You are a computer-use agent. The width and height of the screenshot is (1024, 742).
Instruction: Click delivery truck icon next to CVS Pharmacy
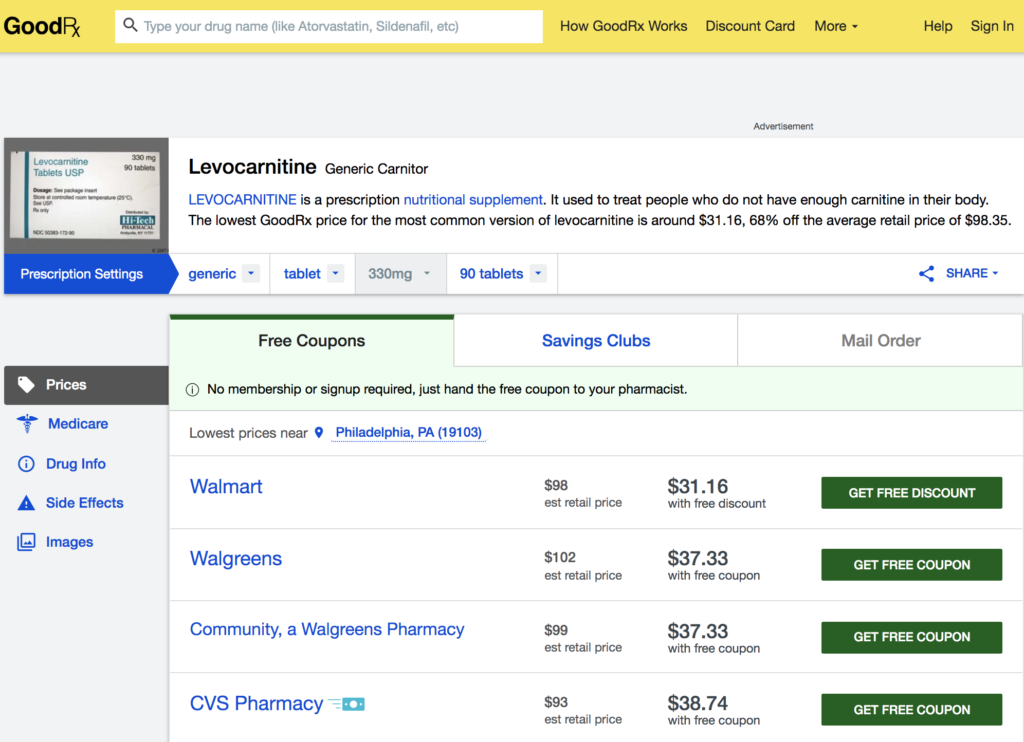pyautogui.click(x=350, y=703)
